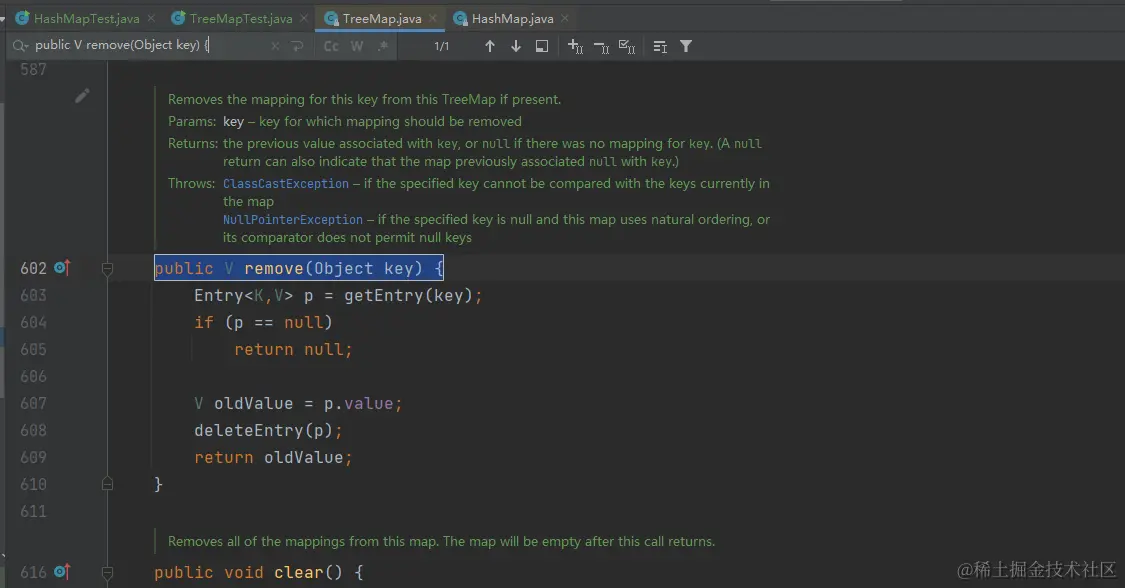The image size is (1125, 588).
Task: Click override gutter icon at line 616
Action: [62, 572]
